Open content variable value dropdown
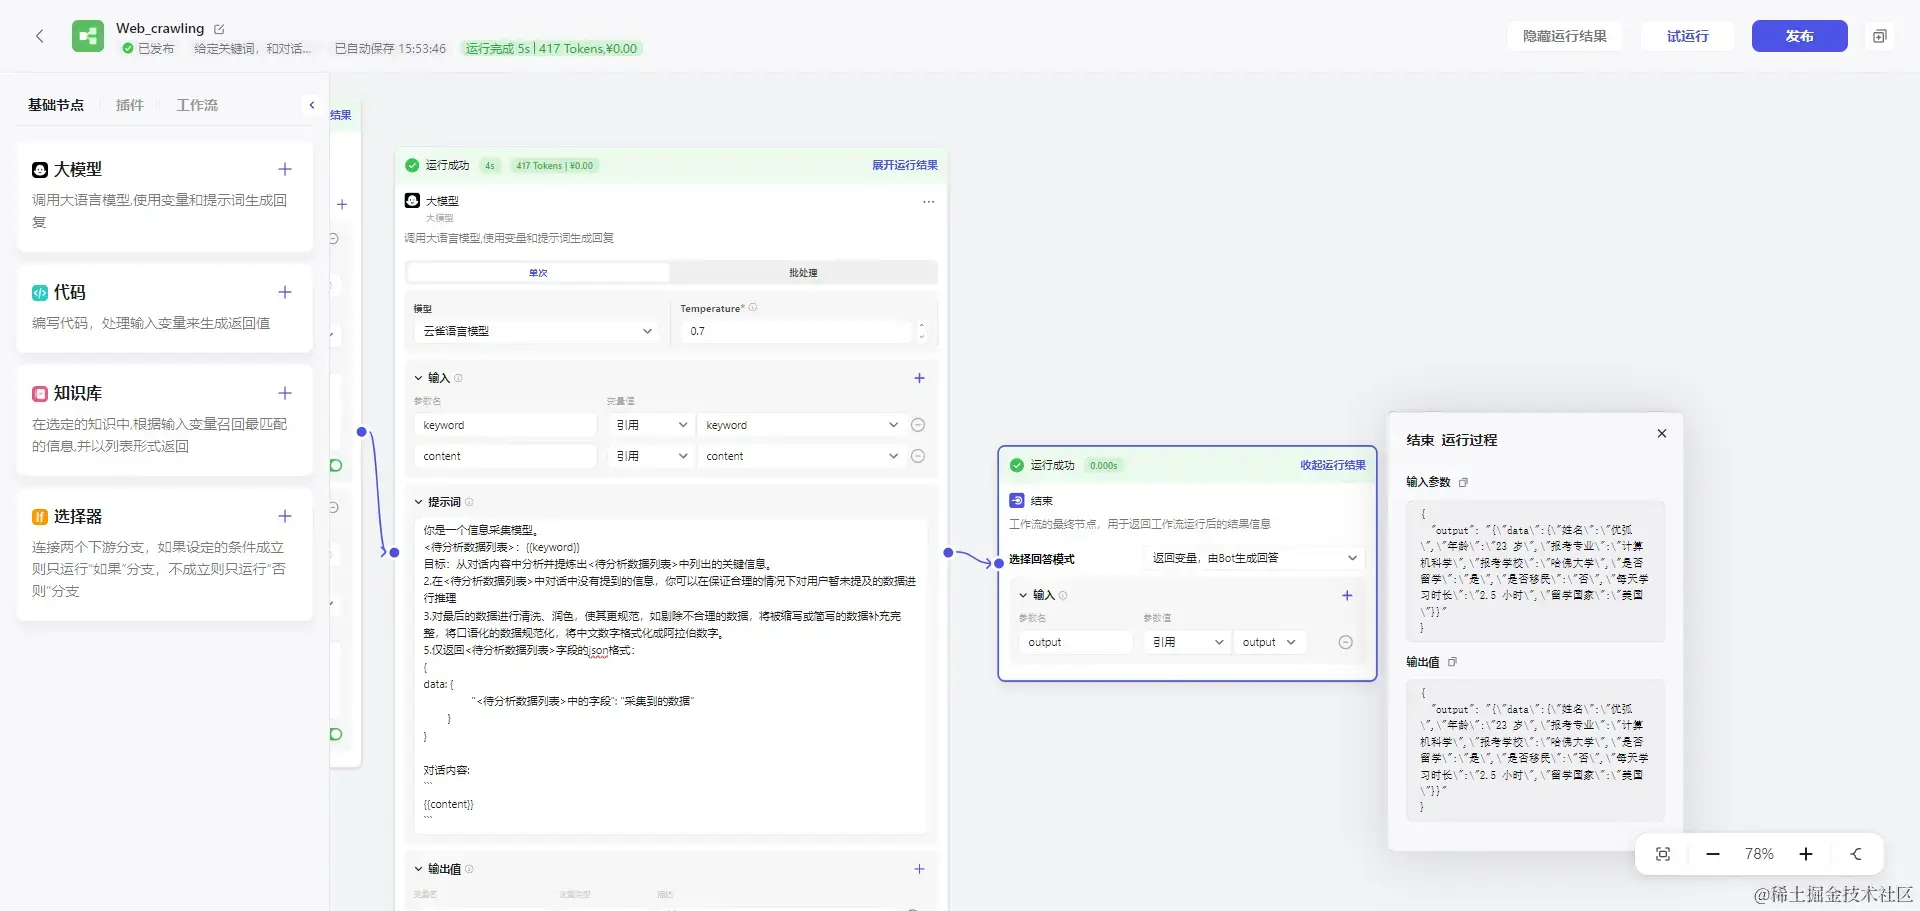The width and height of the screenshot is (1920, 911). coord(802,456)
